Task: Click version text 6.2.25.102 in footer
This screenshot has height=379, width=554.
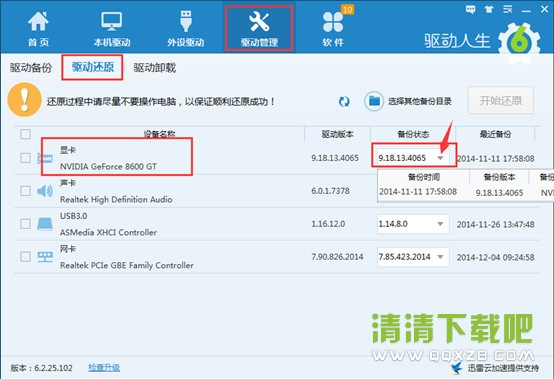Action: pyautogui.click(x=53, y=368)
